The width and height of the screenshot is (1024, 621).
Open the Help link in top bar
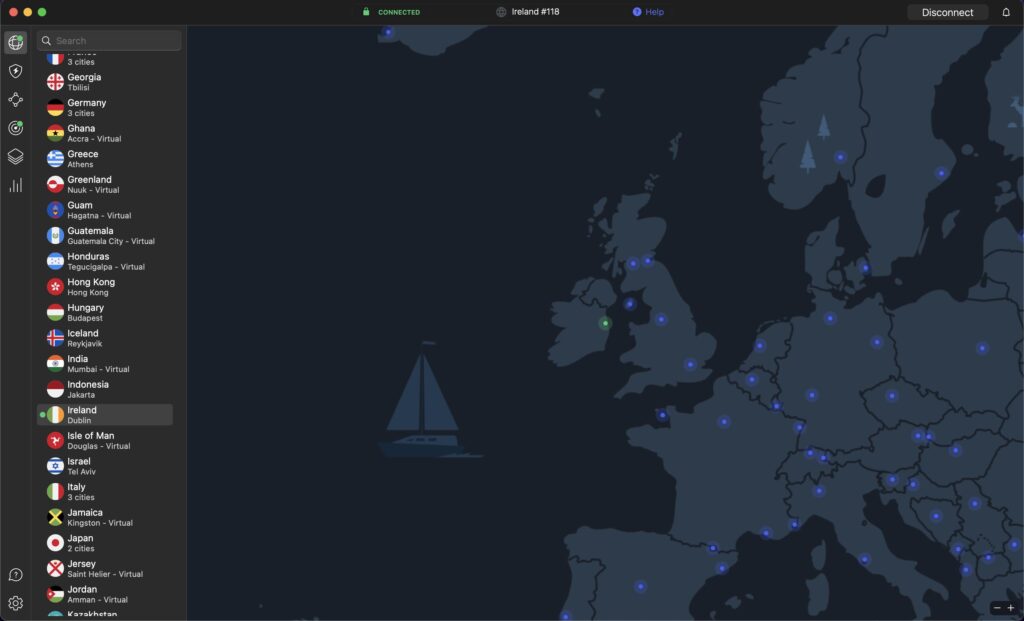pos(648,12)
